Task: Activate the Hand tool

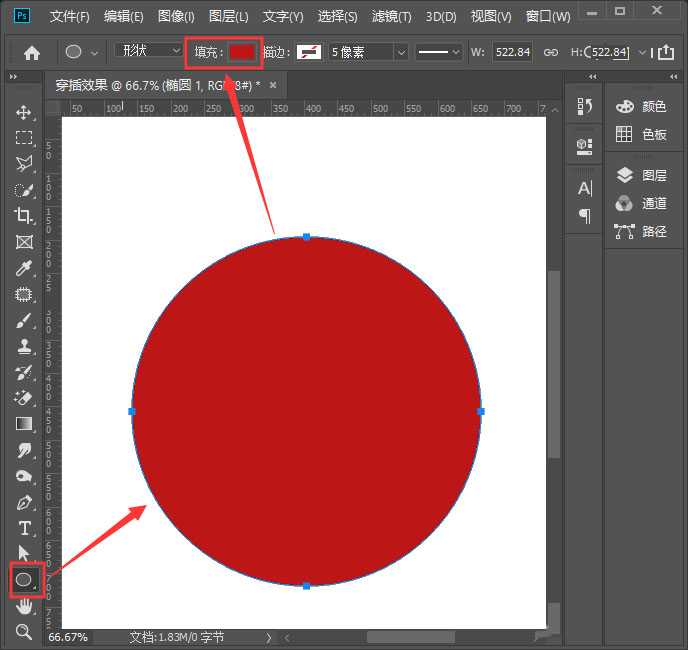Action: (x=24, y=606)
